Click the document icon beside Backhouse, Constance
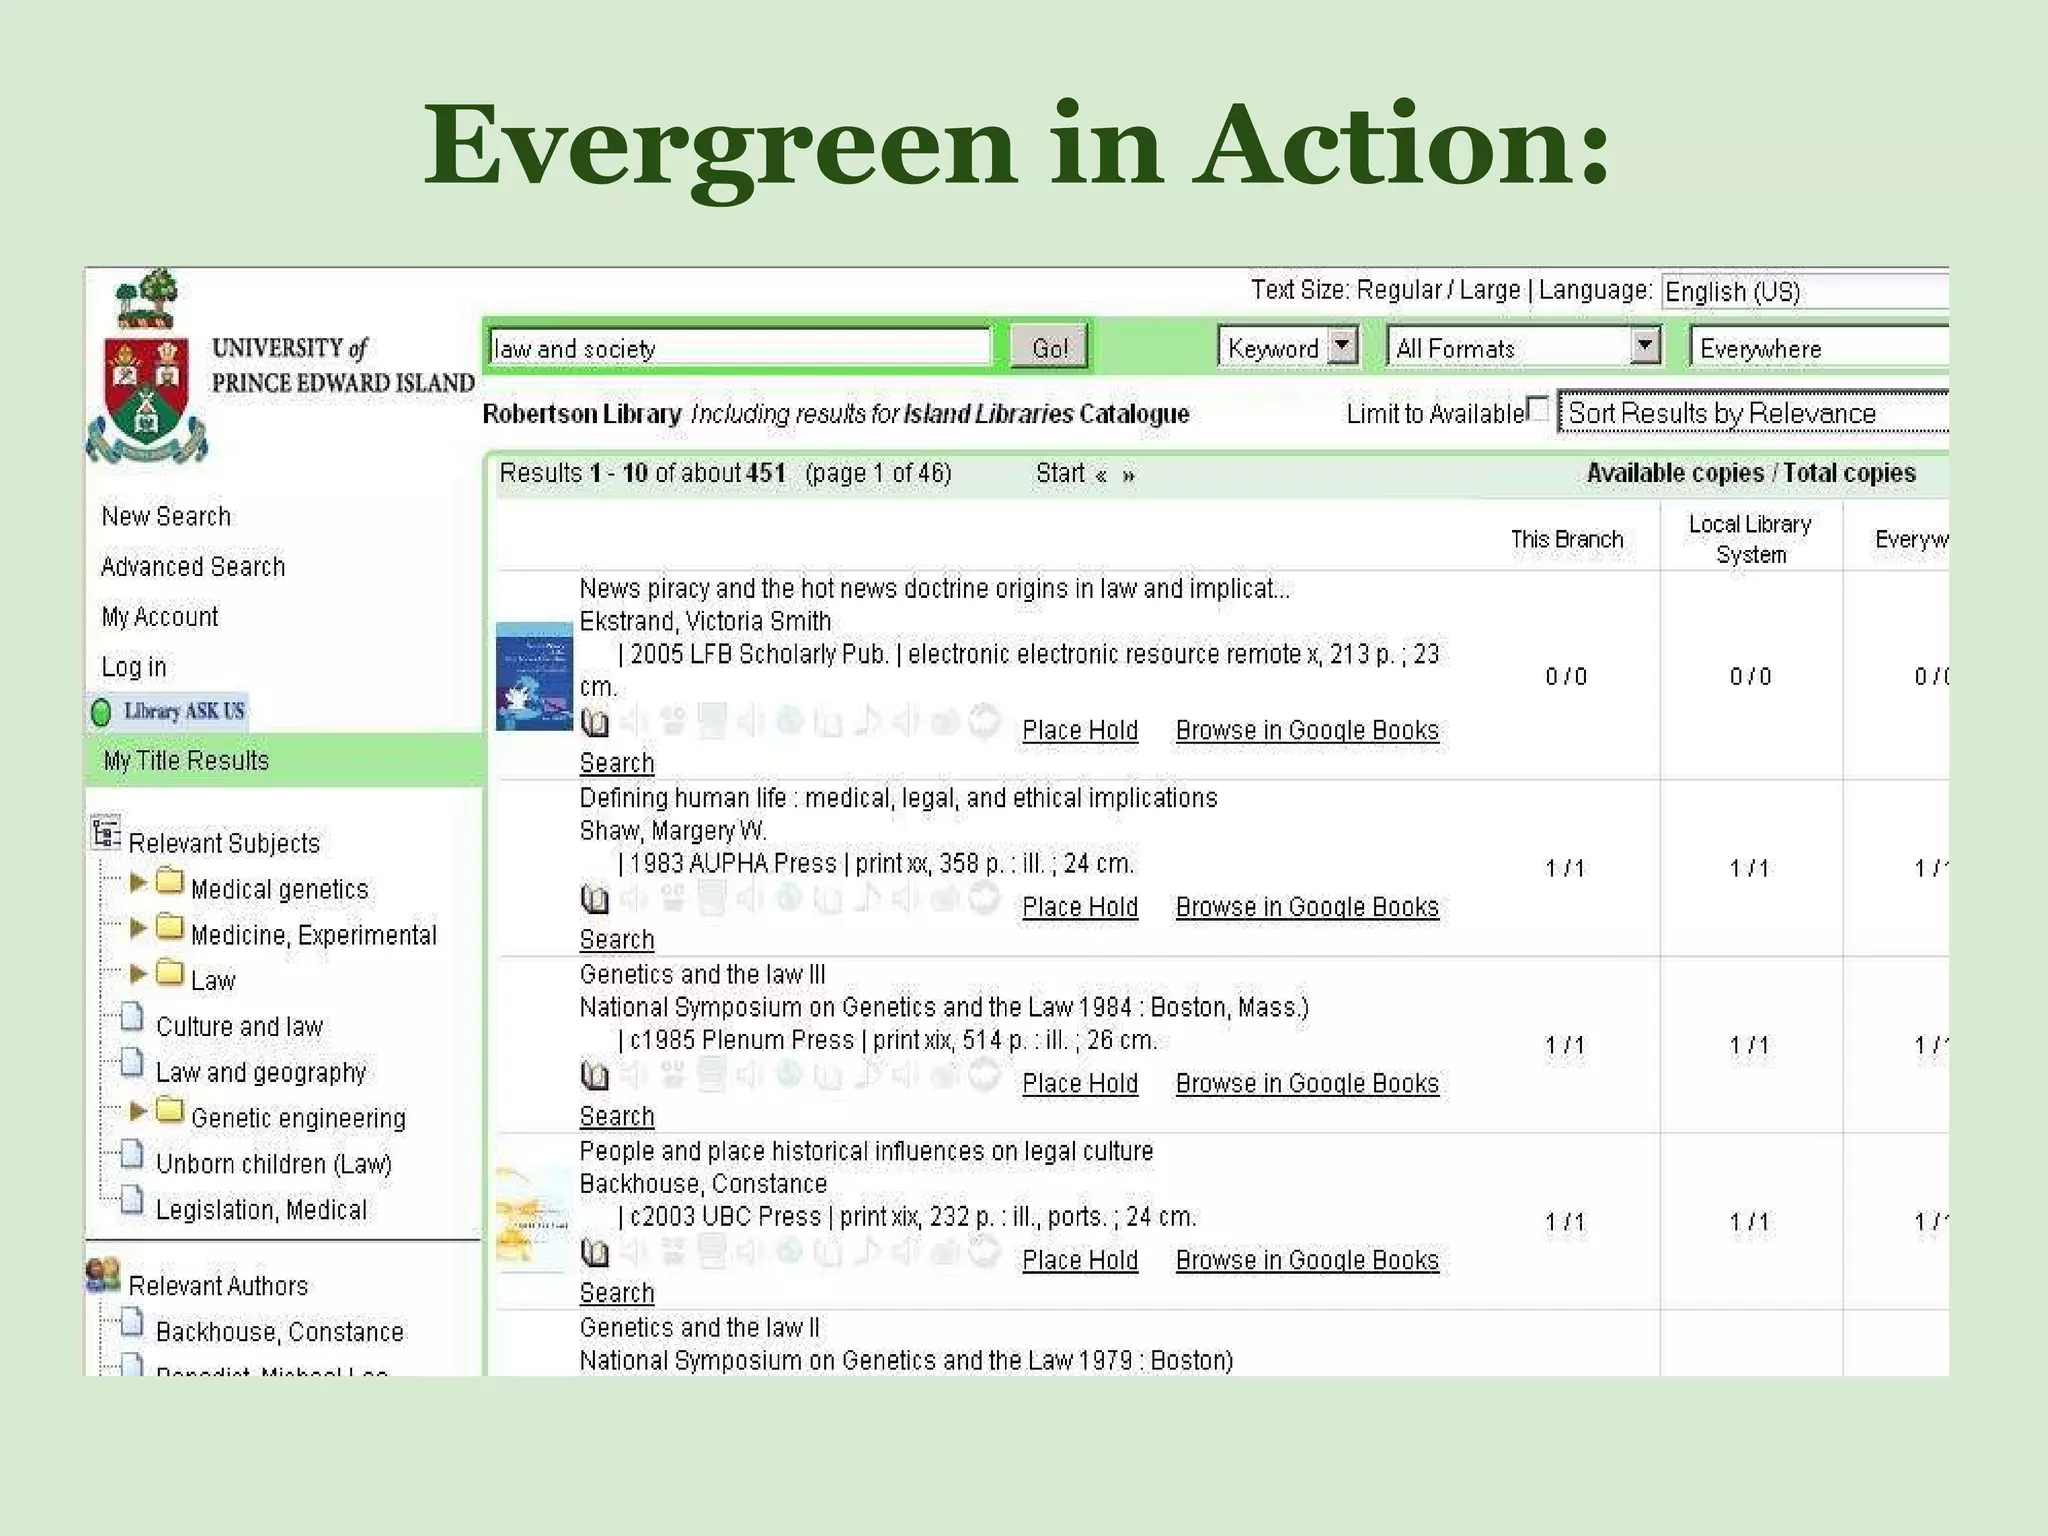Viewport: 2048px width, 1536px height. 132,1324
